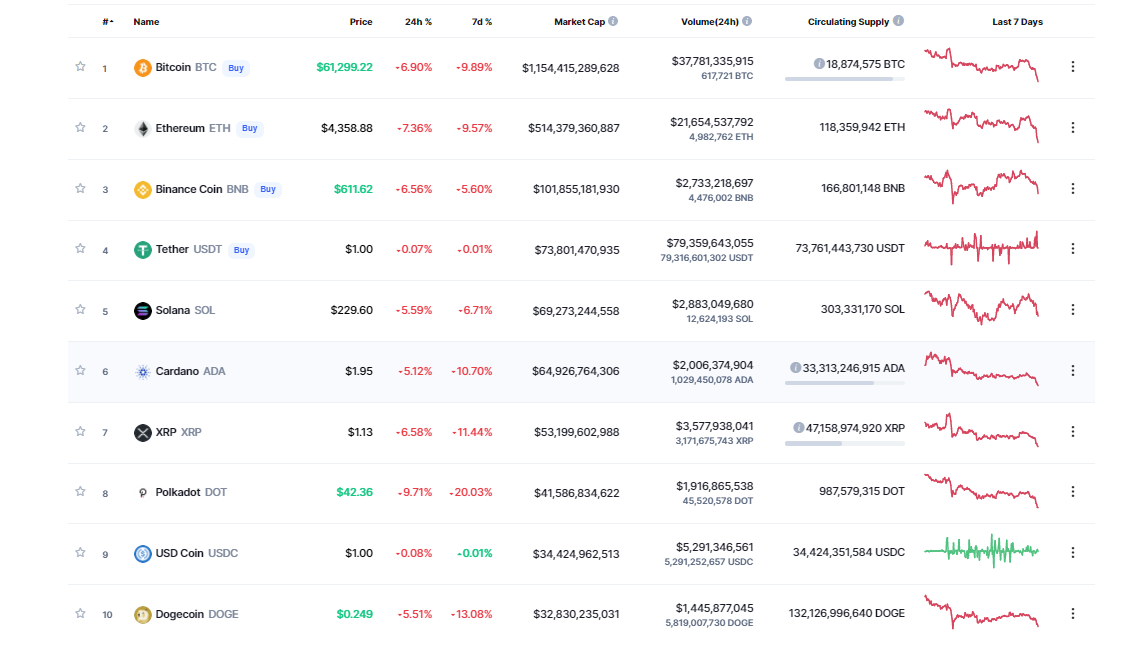The width and height of the screenshot is (1132, 645).
Task: Open the Dogecoin row options menu
Action: [x=1073, y=613]
